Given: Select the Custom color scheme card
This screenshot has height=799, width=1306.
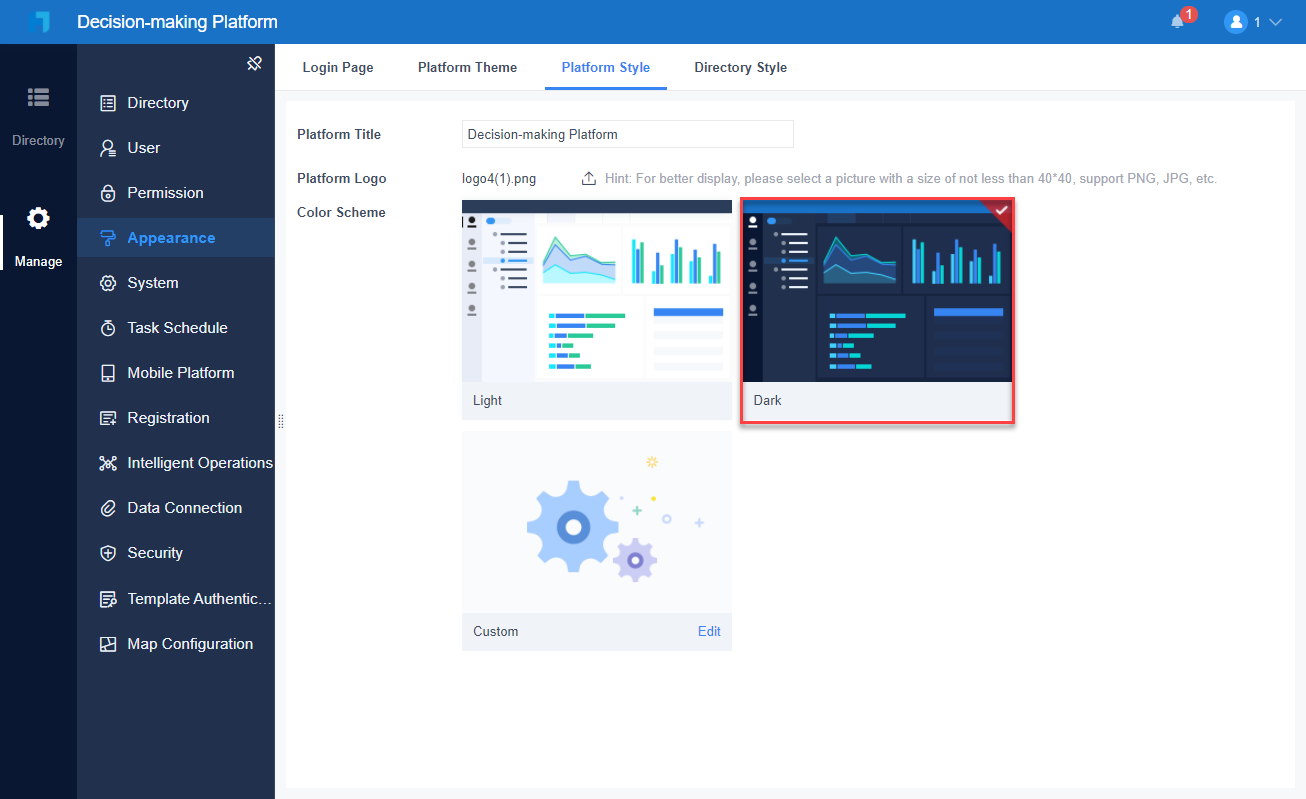Looking at the screenshot, I should pos(597,541).
